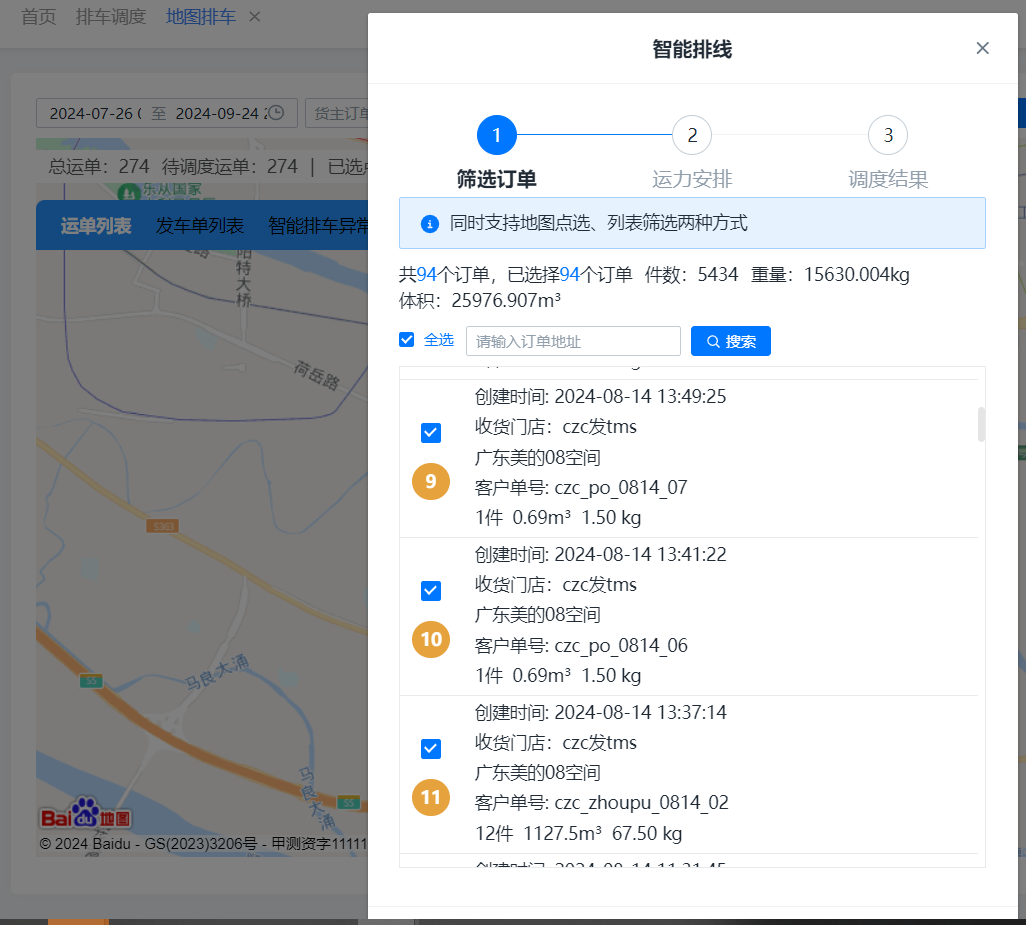Uncheck order czc_zhoupu_0814_02 checkbox
Image resolution: width=1026 pixels, height=925 pixels.
tap(431, 748)
